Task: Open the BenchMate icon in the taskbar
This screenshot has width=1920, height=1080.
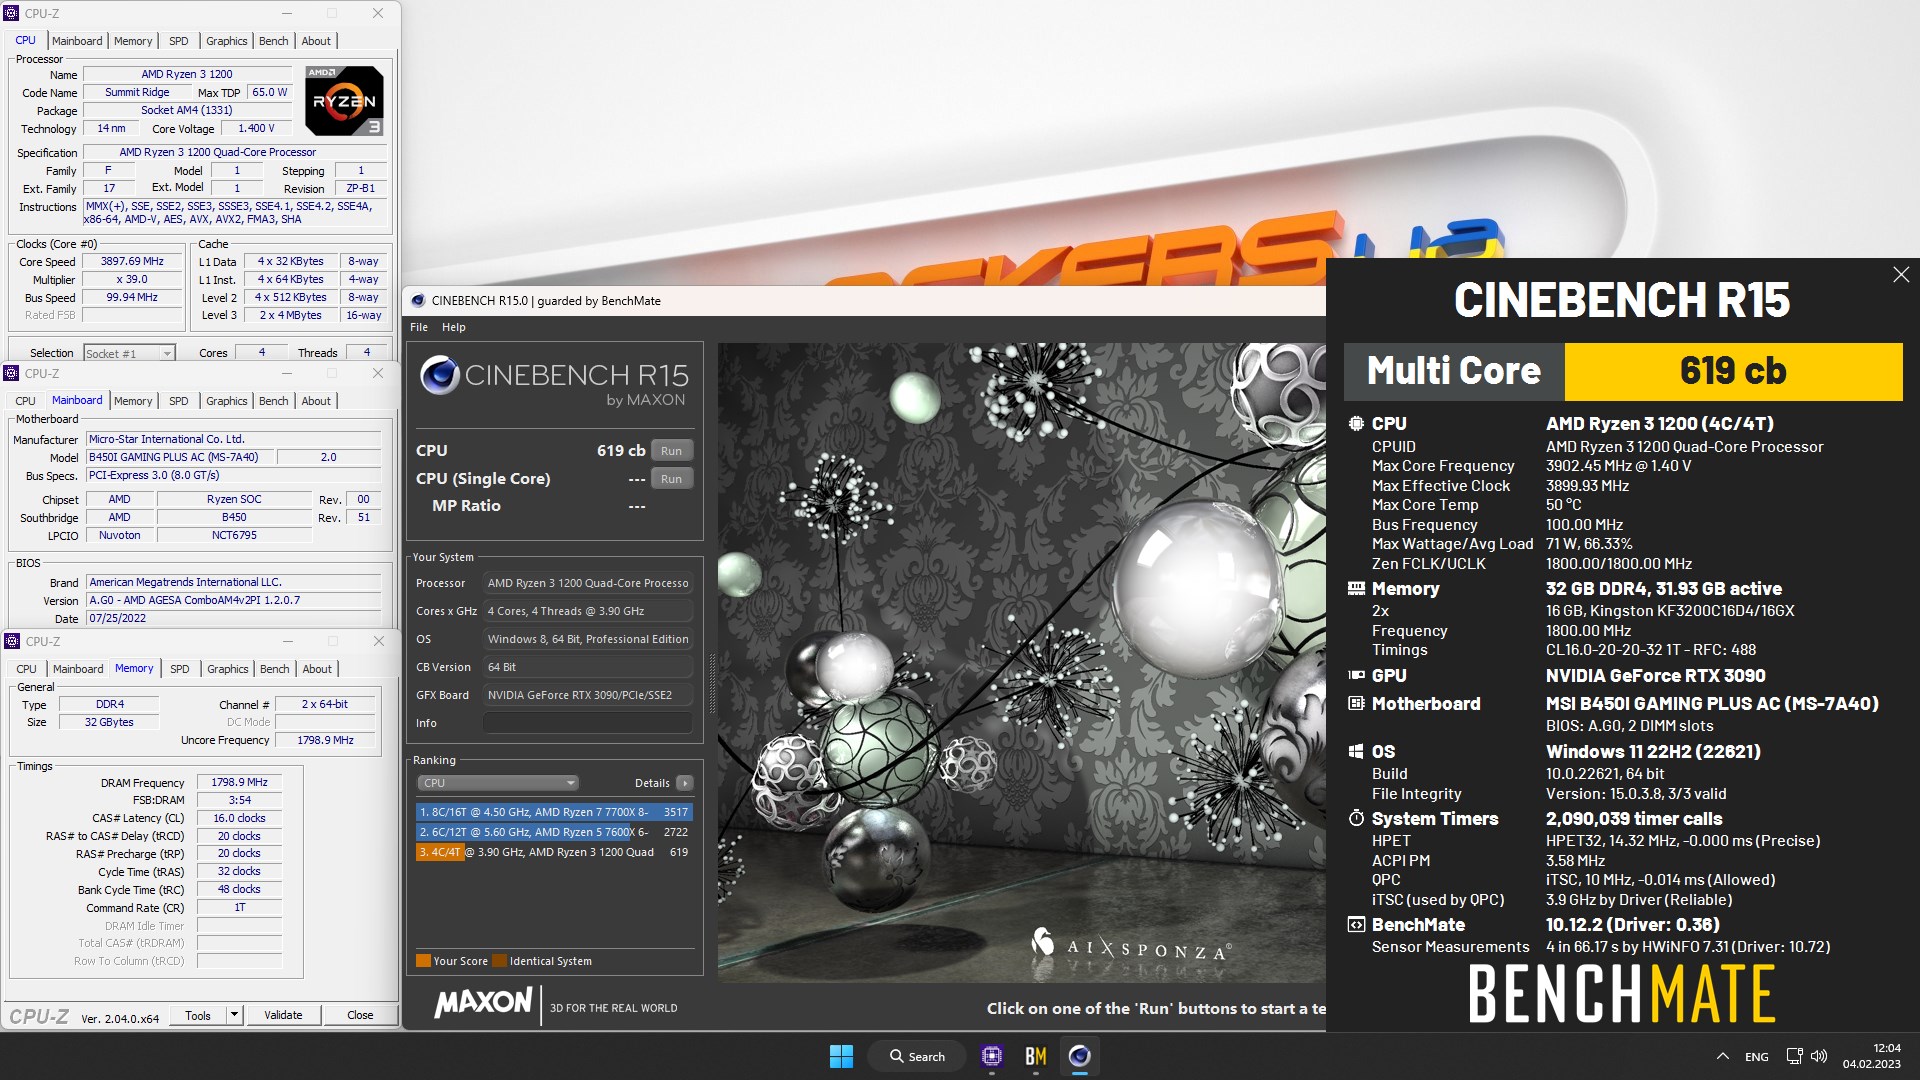Action: [x=1036, y=1056]
